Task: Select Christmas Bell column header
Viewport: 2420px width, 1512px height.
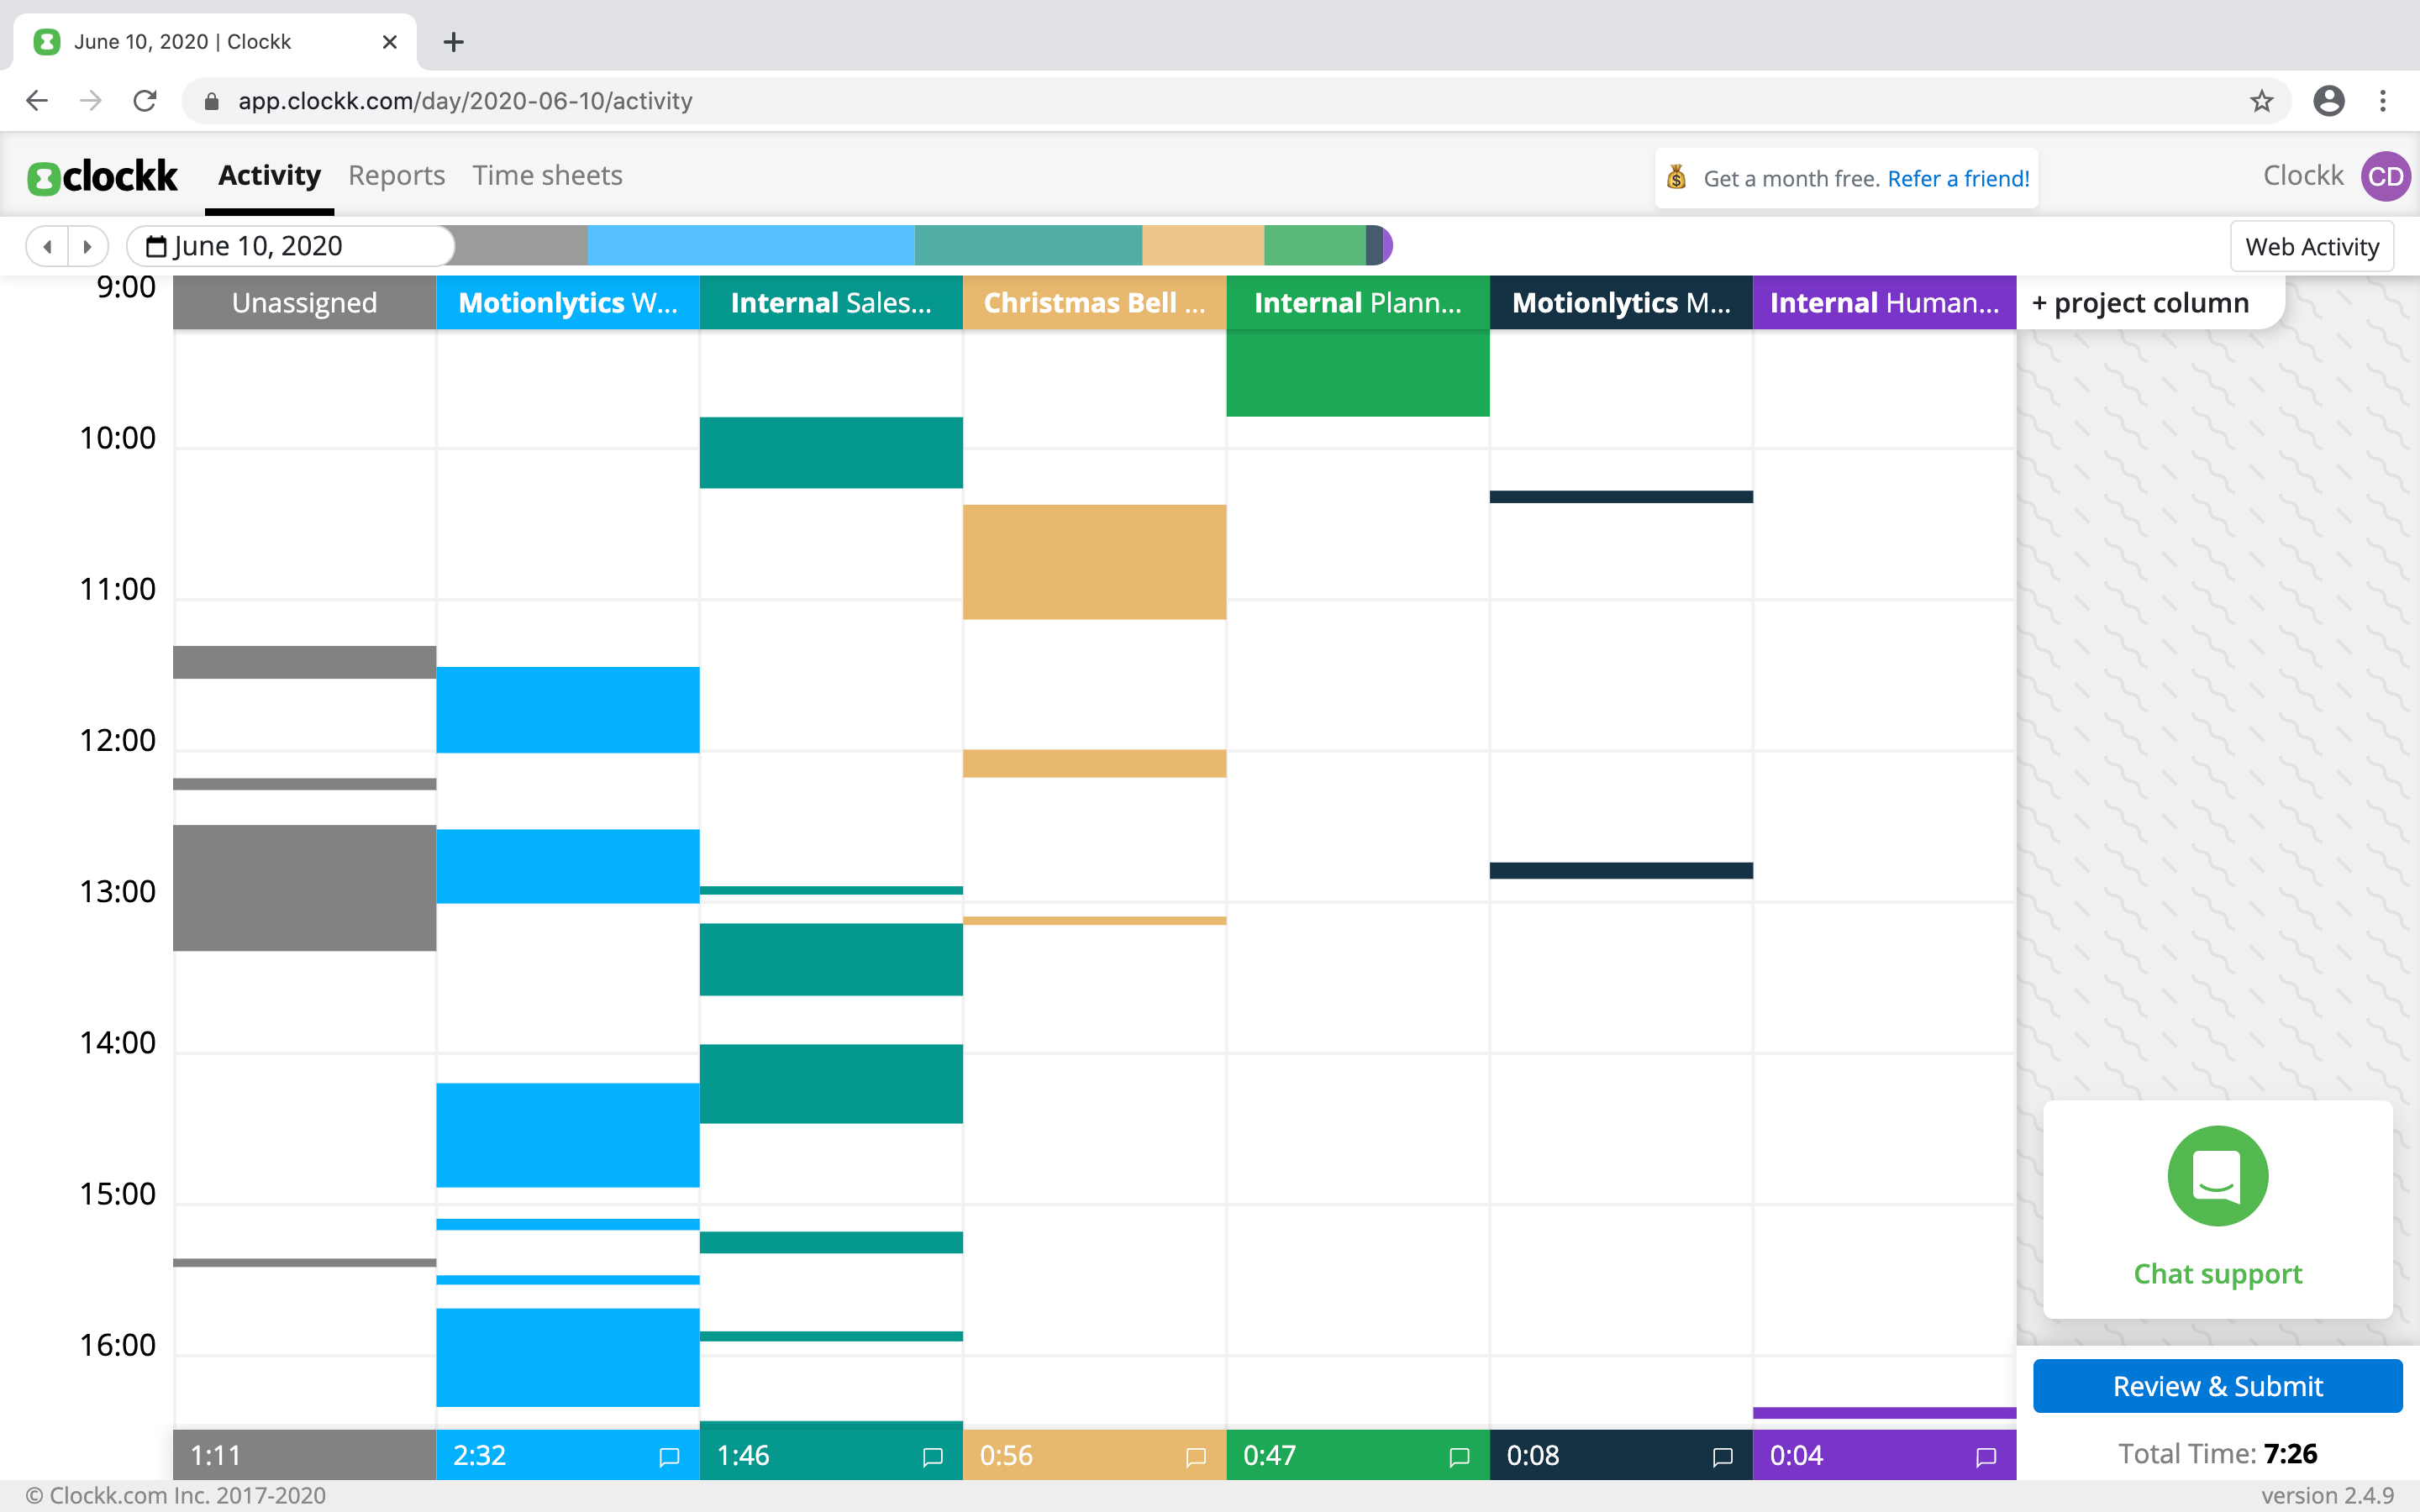Action: (1094, 302)
